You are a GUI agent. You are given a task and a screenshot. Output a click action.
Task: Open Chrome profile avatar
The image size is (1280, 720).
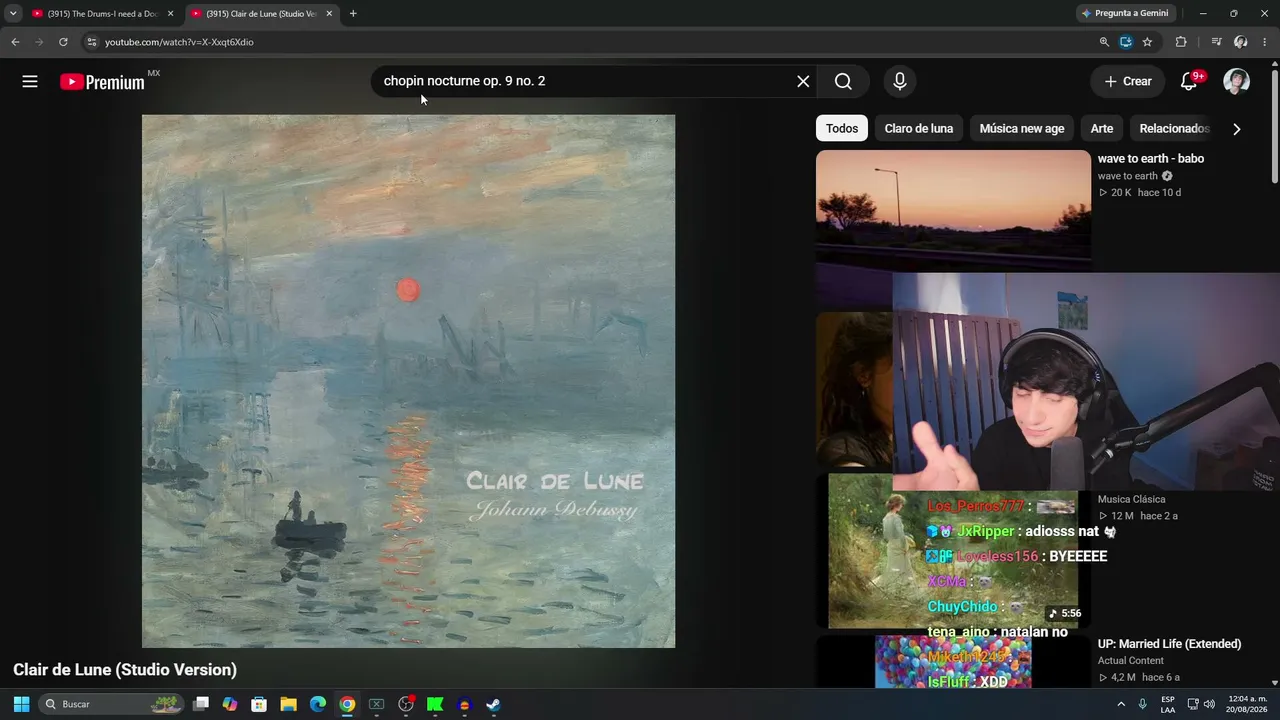[1241, 42]
